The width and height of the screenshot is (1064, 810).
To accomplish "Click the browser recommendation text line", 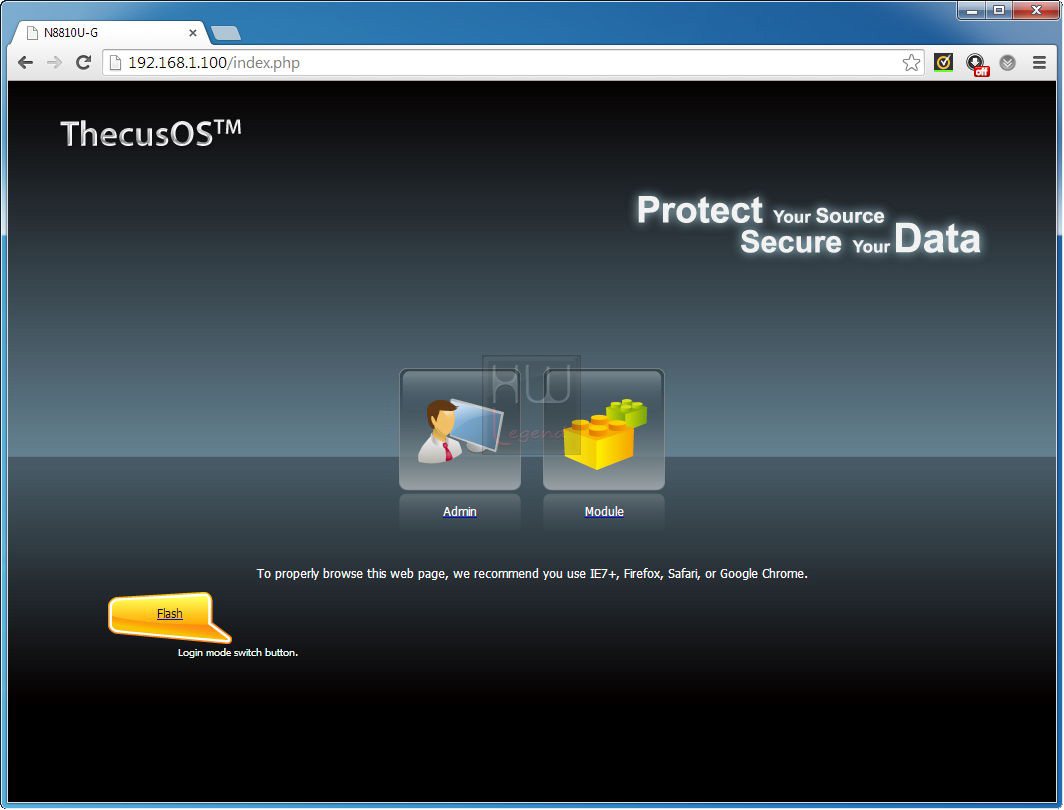I will coord(532,574).
